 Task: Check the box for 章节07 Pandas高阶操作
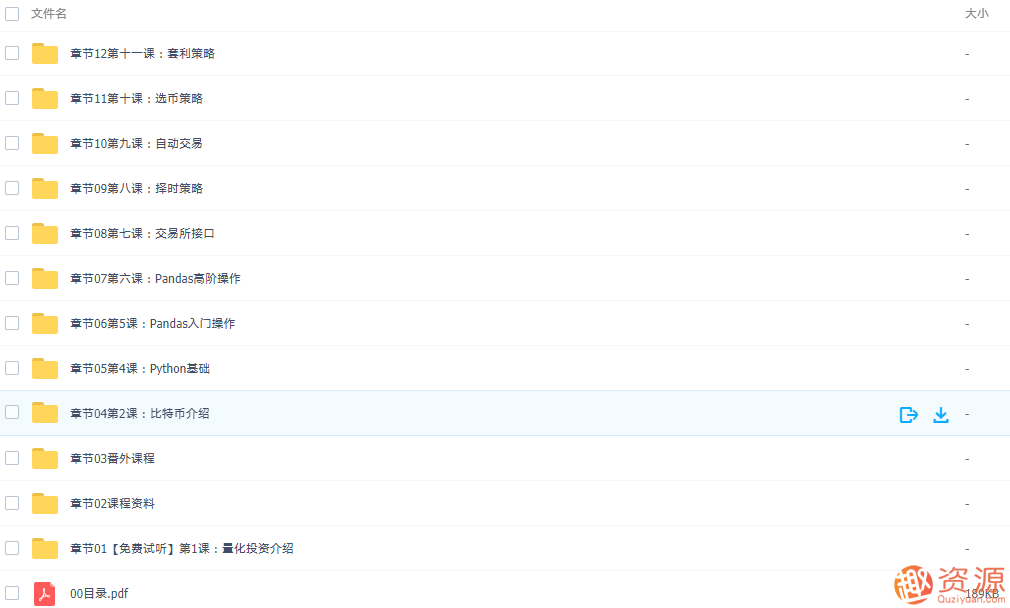point(12,278)
